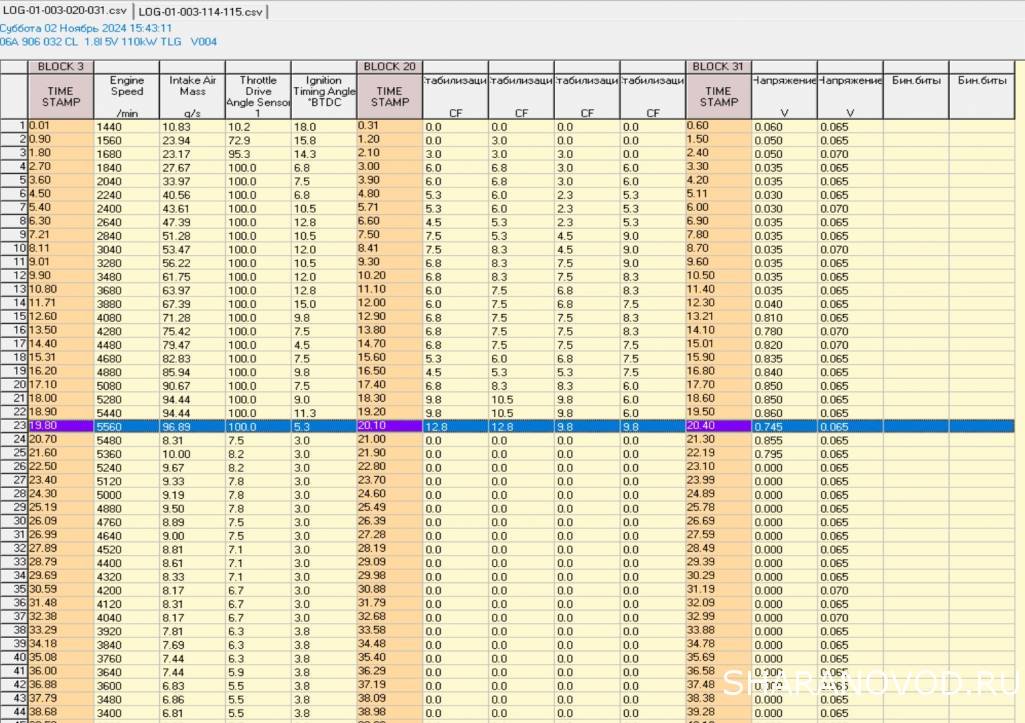This screenshot has width=1025, height=723.
Task: Click the TIME STAMP header under BLOCK 31
Action: [718, 95]
